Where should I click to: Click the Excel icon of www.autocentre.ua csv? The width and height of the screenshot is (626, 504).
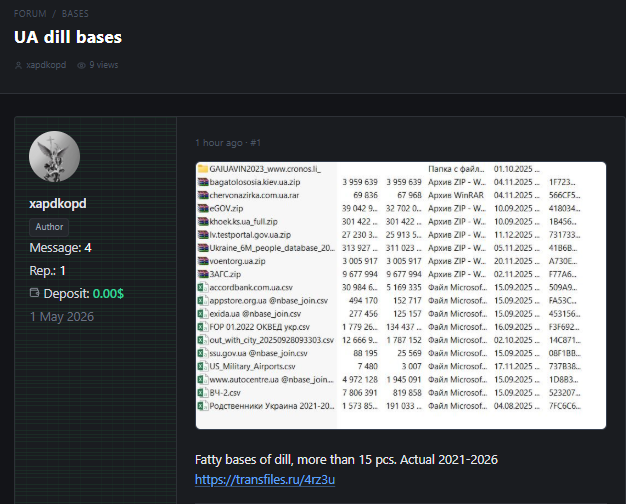[203, 380]
